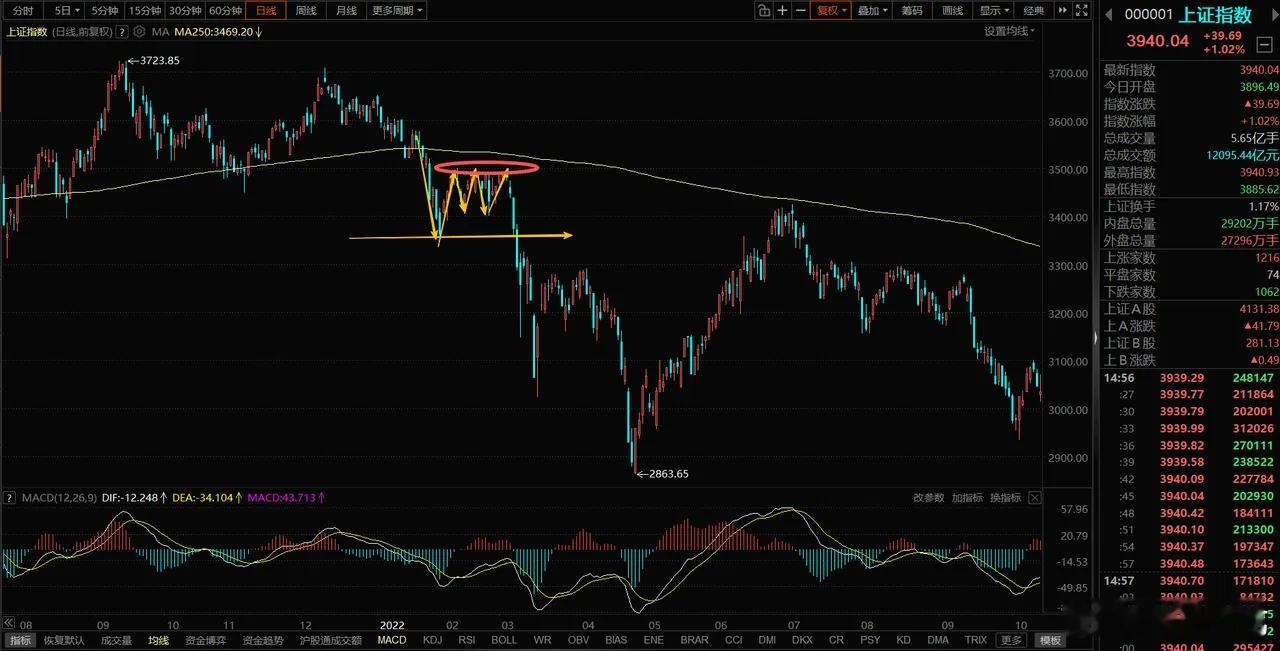Select 30分钟 period tab
The width and height of the screenshot is (1280, 651).
click(x=184, y=11)
